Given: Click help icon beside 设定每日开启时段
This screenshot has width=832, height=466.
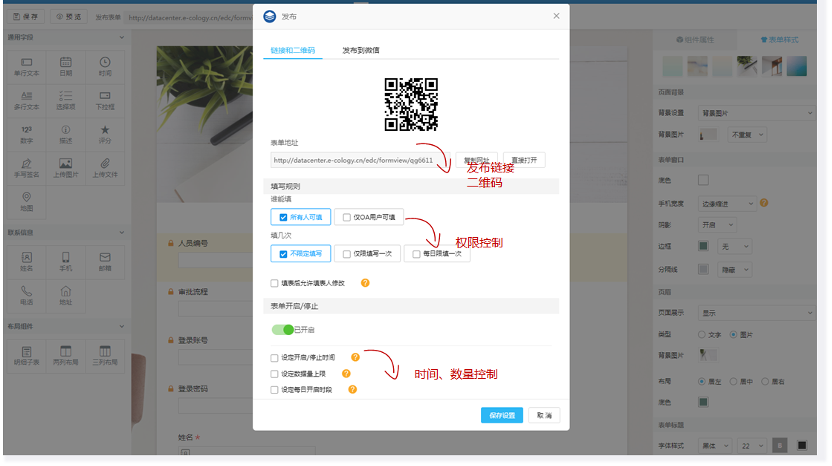Looking at the screenshot, I should click(x=352, y=390).
